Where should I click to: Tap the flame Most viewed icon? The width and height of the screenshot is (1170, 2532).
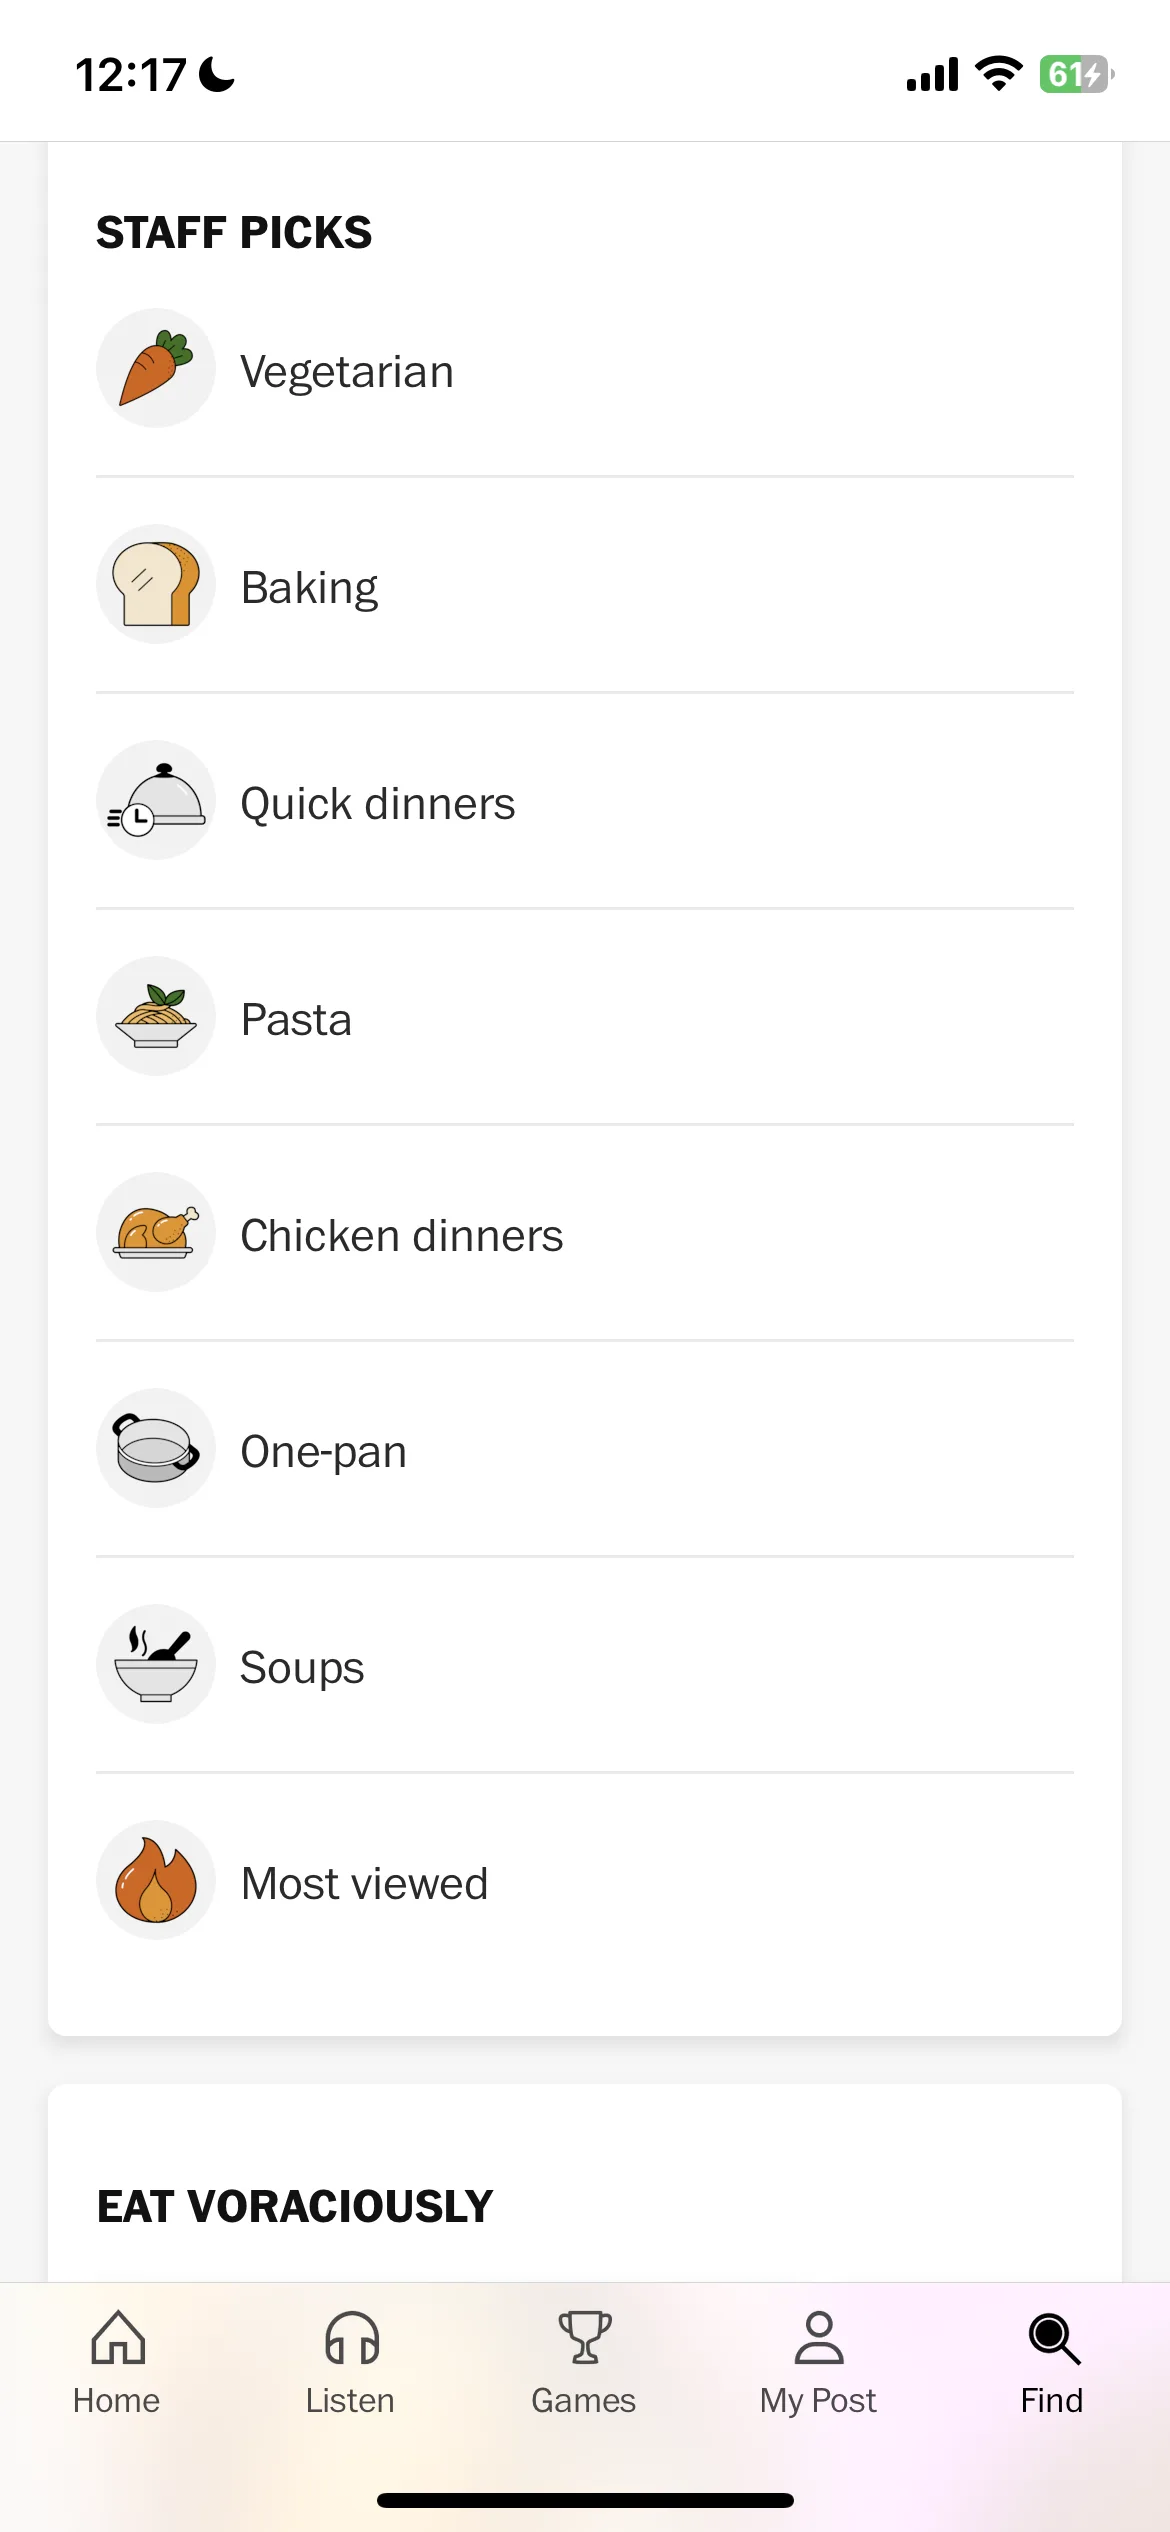click(x=156, y=1880)
